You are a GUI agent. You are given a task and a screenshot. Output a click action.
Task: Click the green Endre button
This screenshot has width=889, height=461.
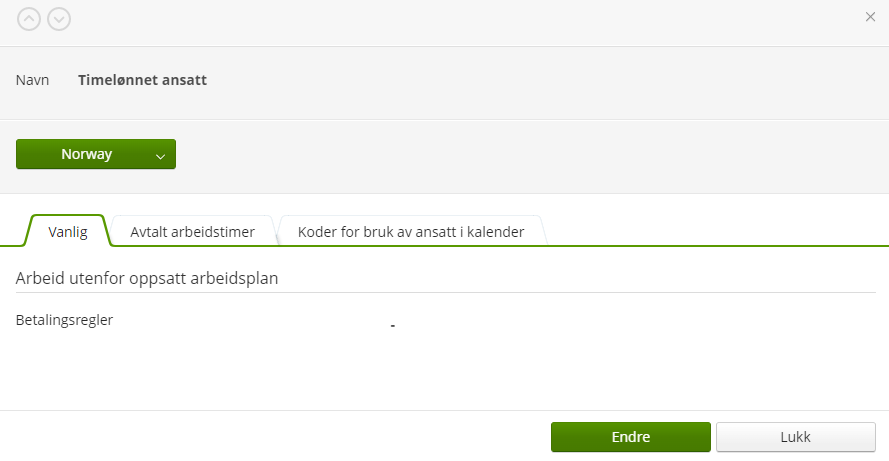pos(630,437)
